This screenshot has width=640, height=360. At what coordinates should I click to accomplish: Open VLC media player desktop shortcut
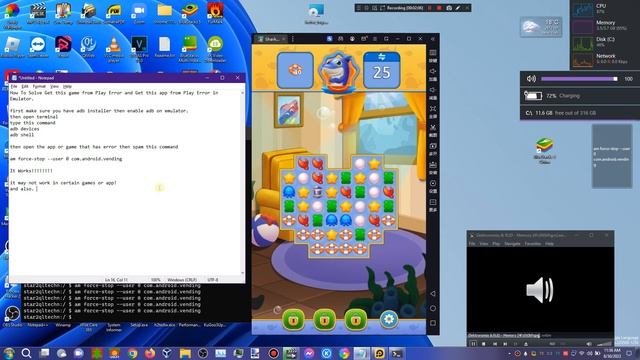113,49
